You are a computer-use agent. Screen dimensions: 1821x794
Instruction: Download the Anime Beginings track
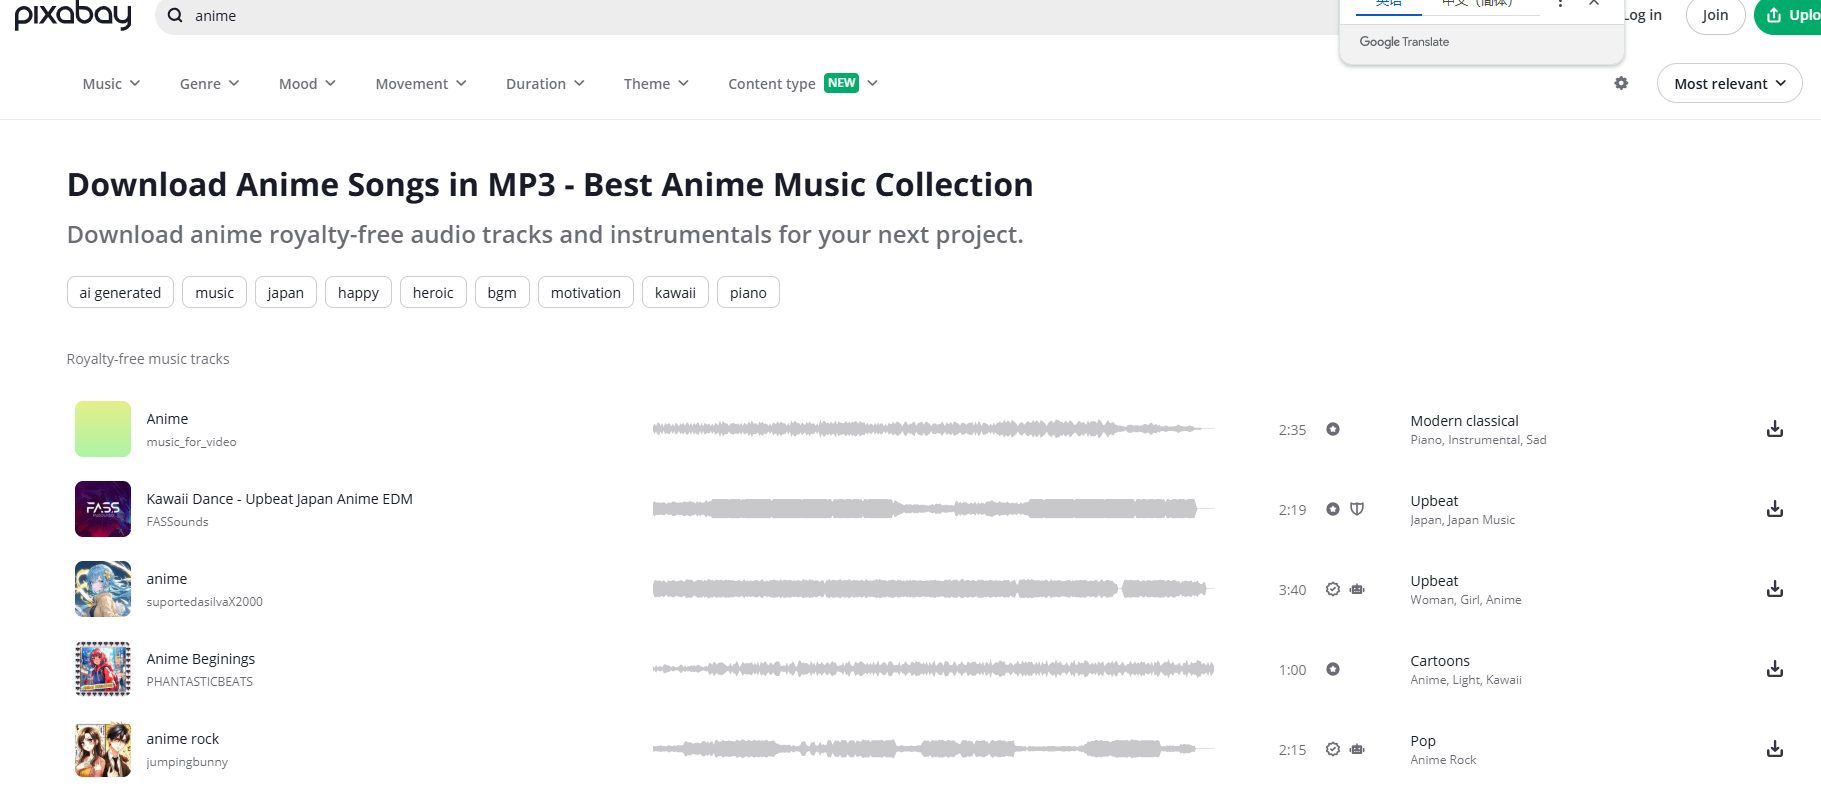point(1774,669)
